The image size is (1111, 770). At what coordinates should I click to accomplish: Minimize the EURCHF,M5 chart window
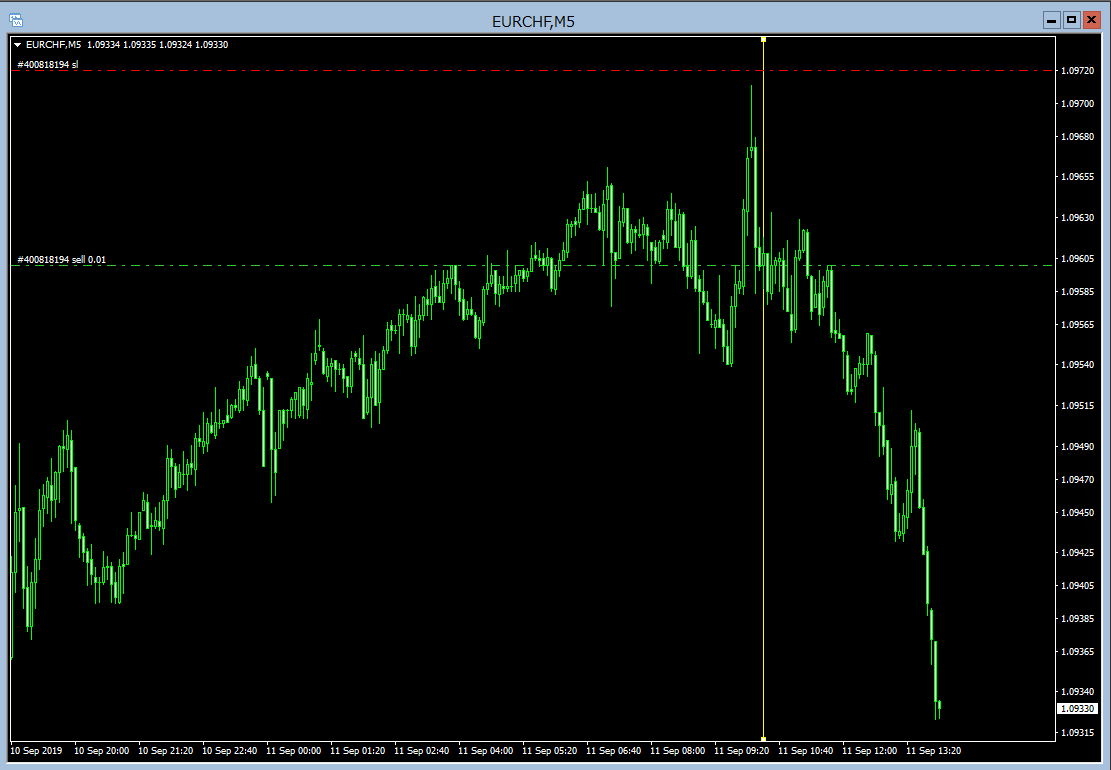click(x=1051, y=21)
